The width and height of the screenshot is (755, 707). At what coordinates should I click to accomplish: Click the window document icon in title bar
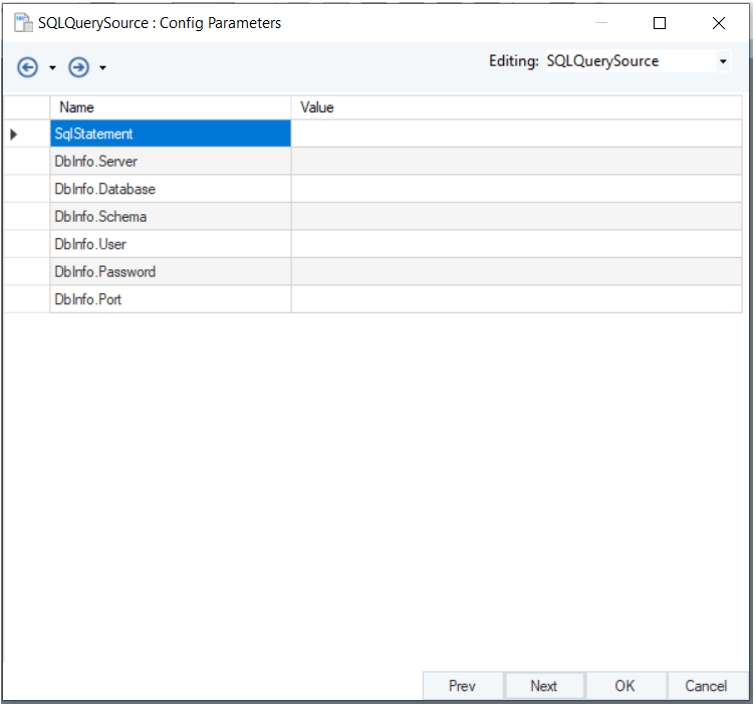[x=23, y=23]
